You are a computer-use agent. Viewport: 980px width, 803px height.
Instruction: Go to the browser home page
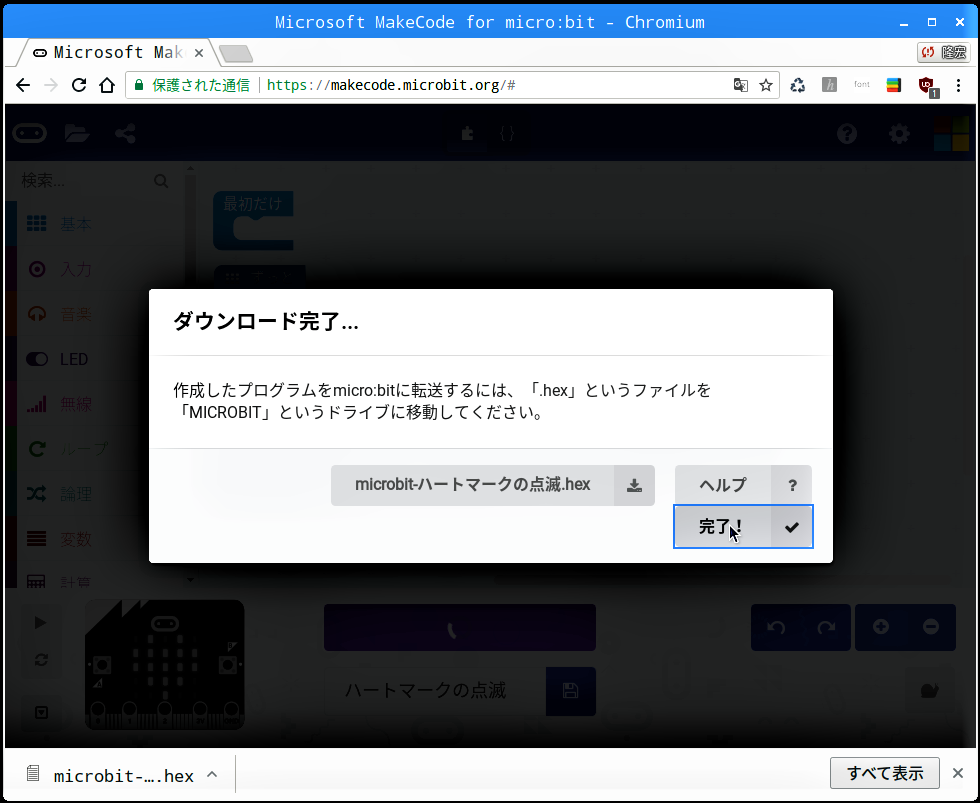coord(107,85)
